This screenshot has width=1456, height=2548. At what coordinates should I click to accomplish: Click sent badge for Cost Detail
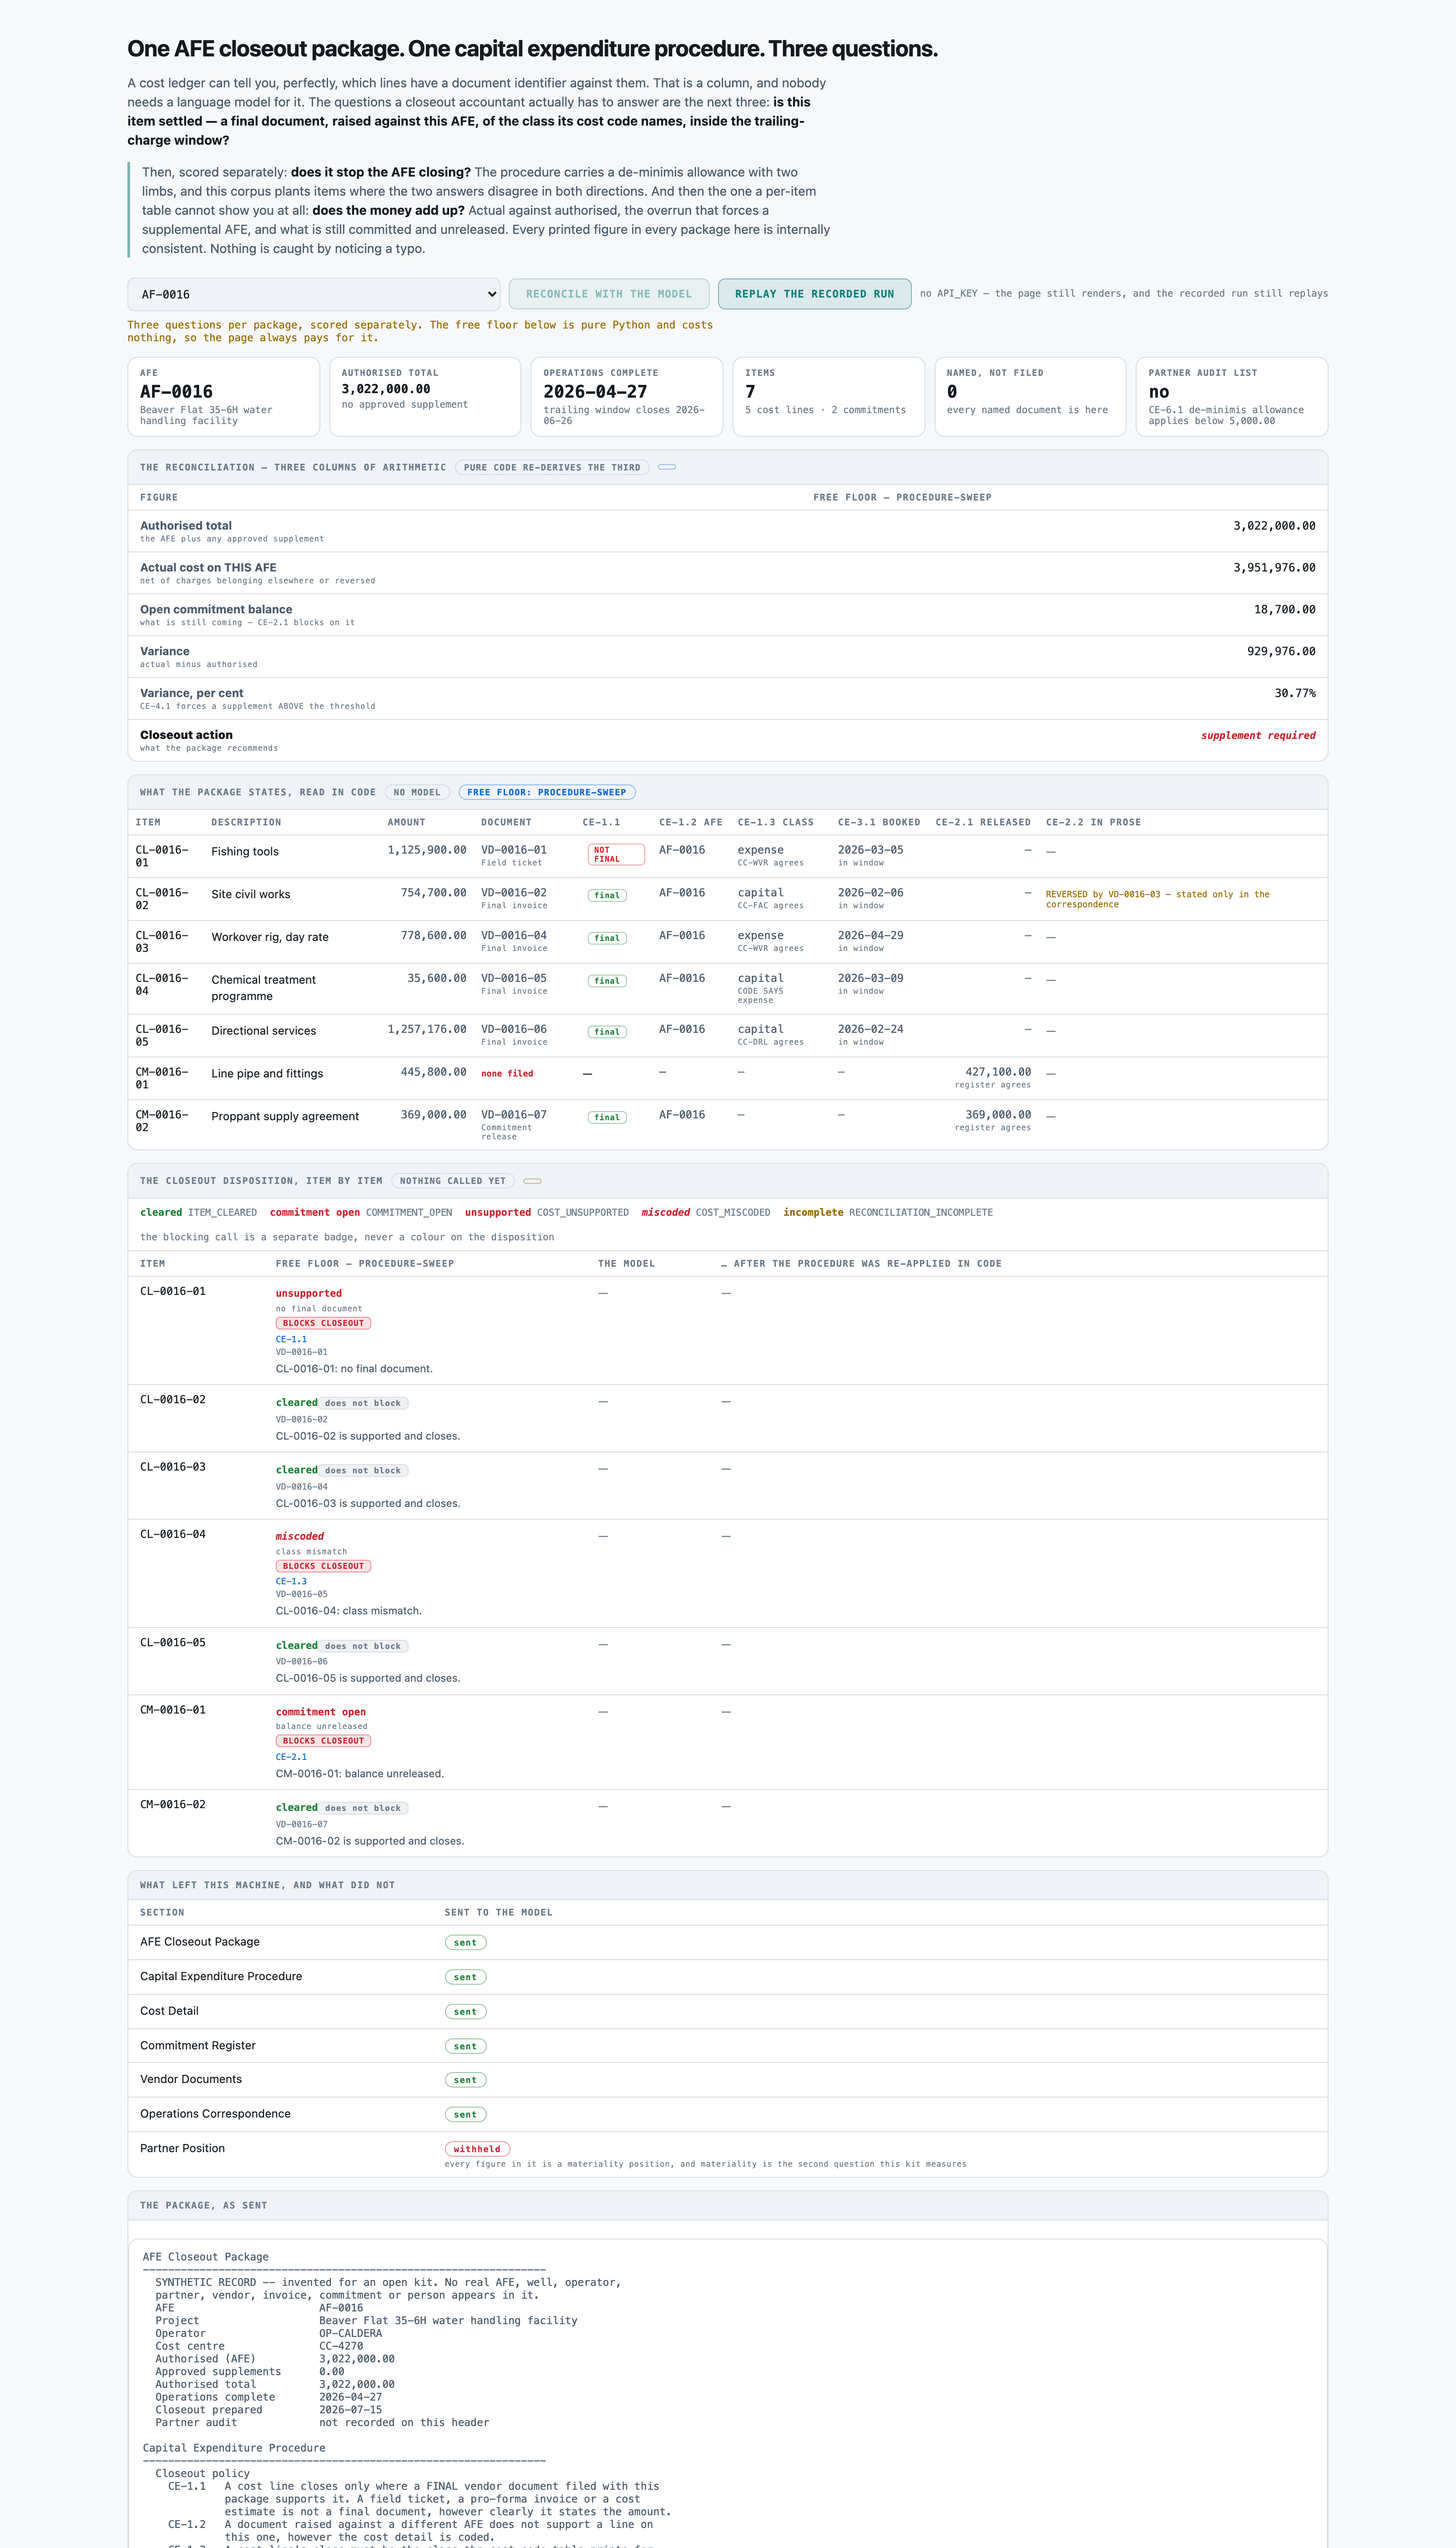coord(466,2012)
